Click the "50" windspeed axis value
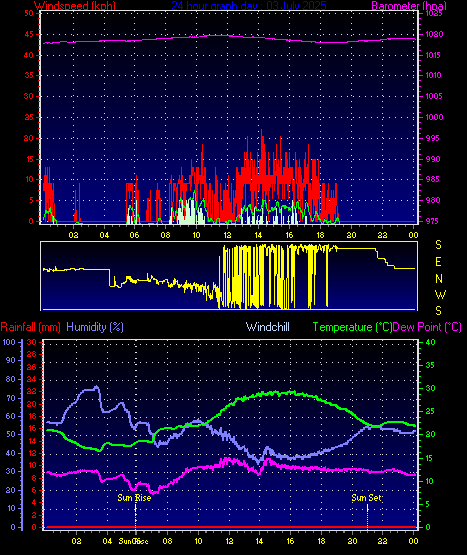The width and height of the screenshot is (467, 555). click(x=29, y=13)
